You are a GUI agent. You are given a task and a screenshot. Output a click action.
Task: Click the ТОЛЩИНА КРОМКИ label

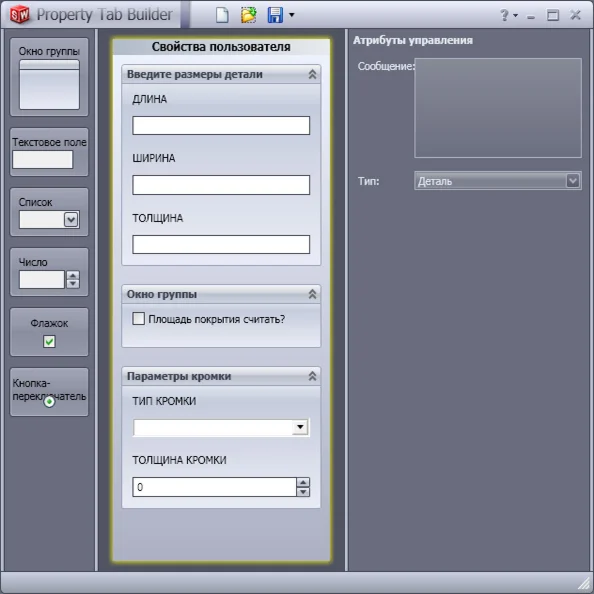[179, 460]
